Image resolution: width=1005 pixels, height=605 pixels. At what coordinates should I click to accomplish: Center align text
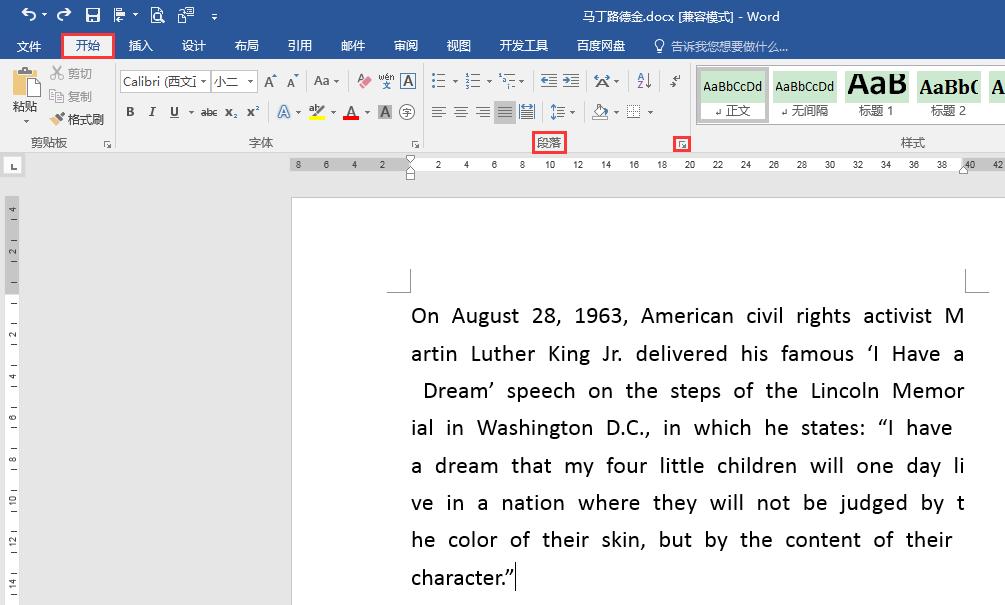coord(461,112)
